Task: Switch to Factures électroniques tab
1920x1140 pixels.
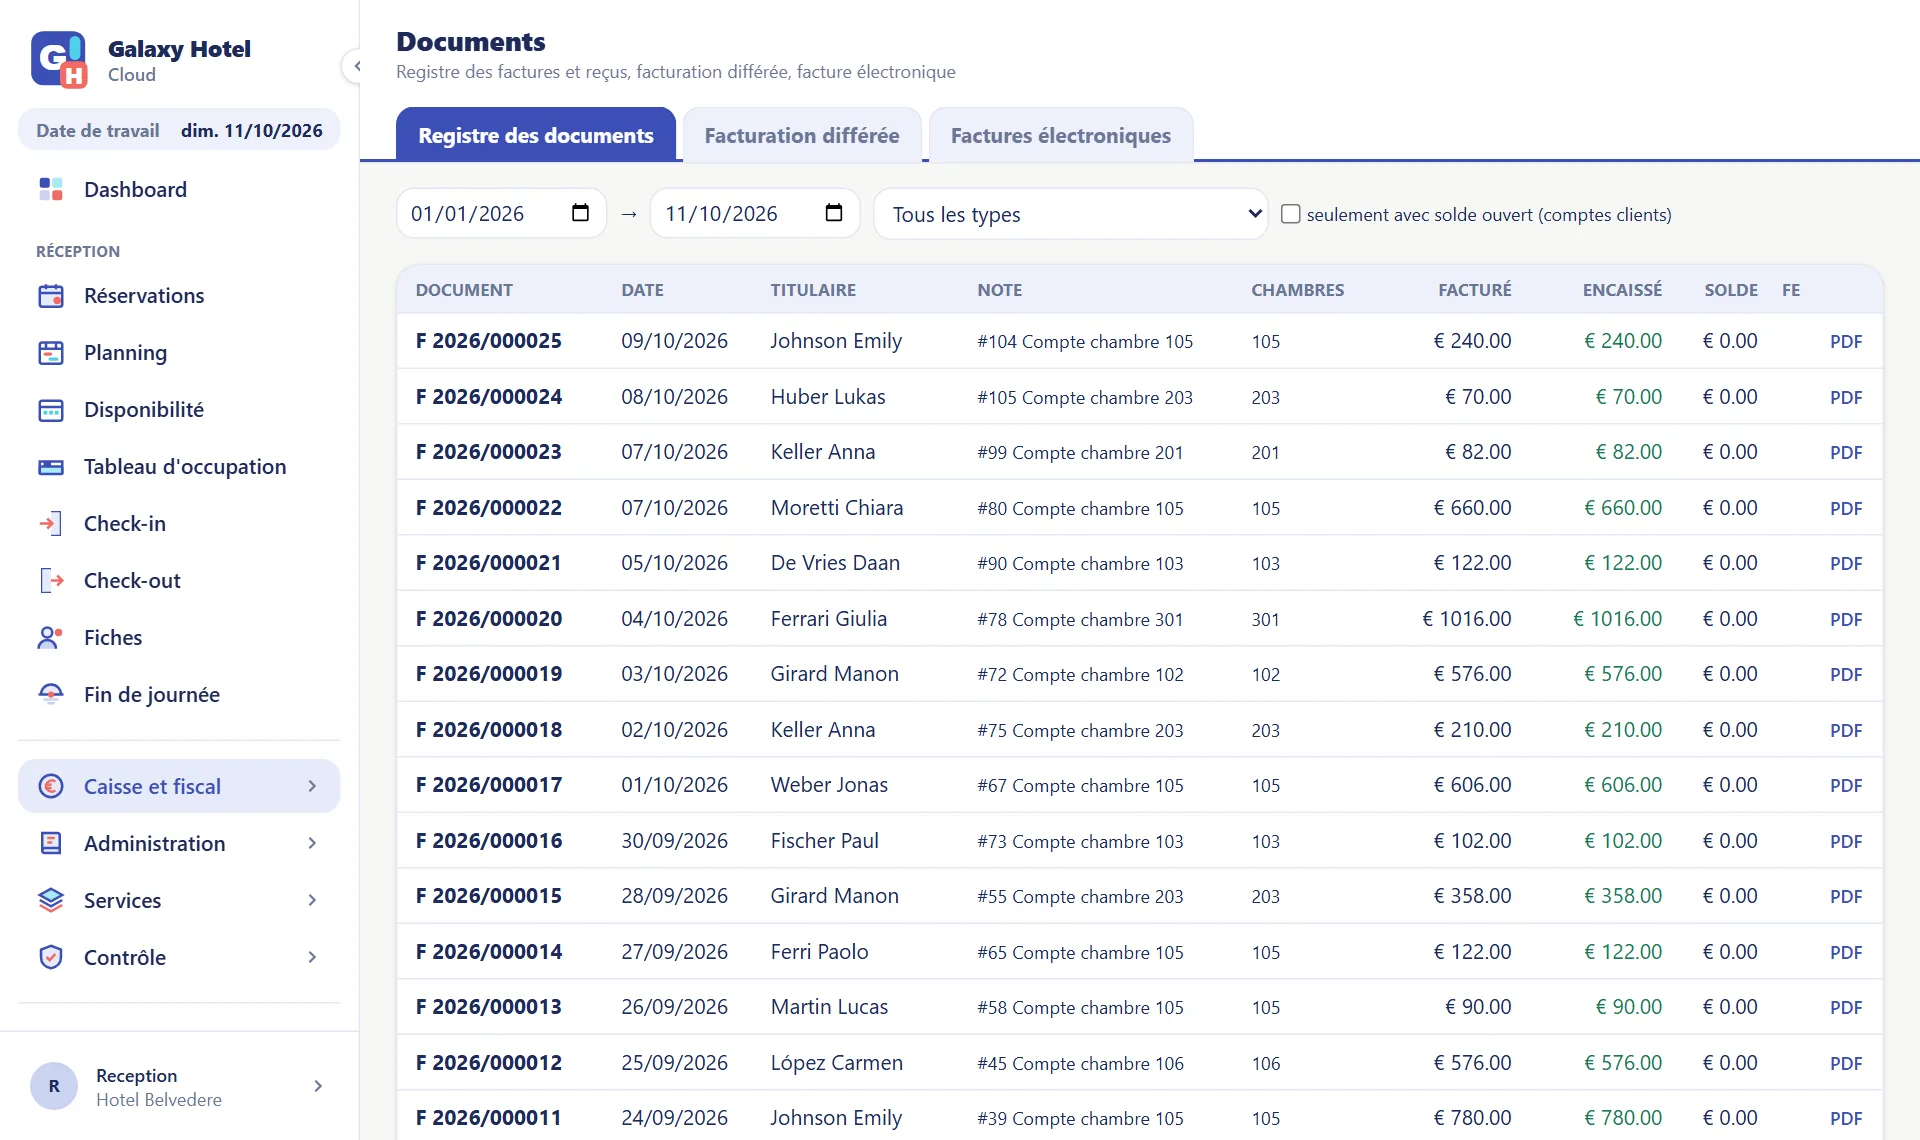Action: click(x=1061, y=135)
